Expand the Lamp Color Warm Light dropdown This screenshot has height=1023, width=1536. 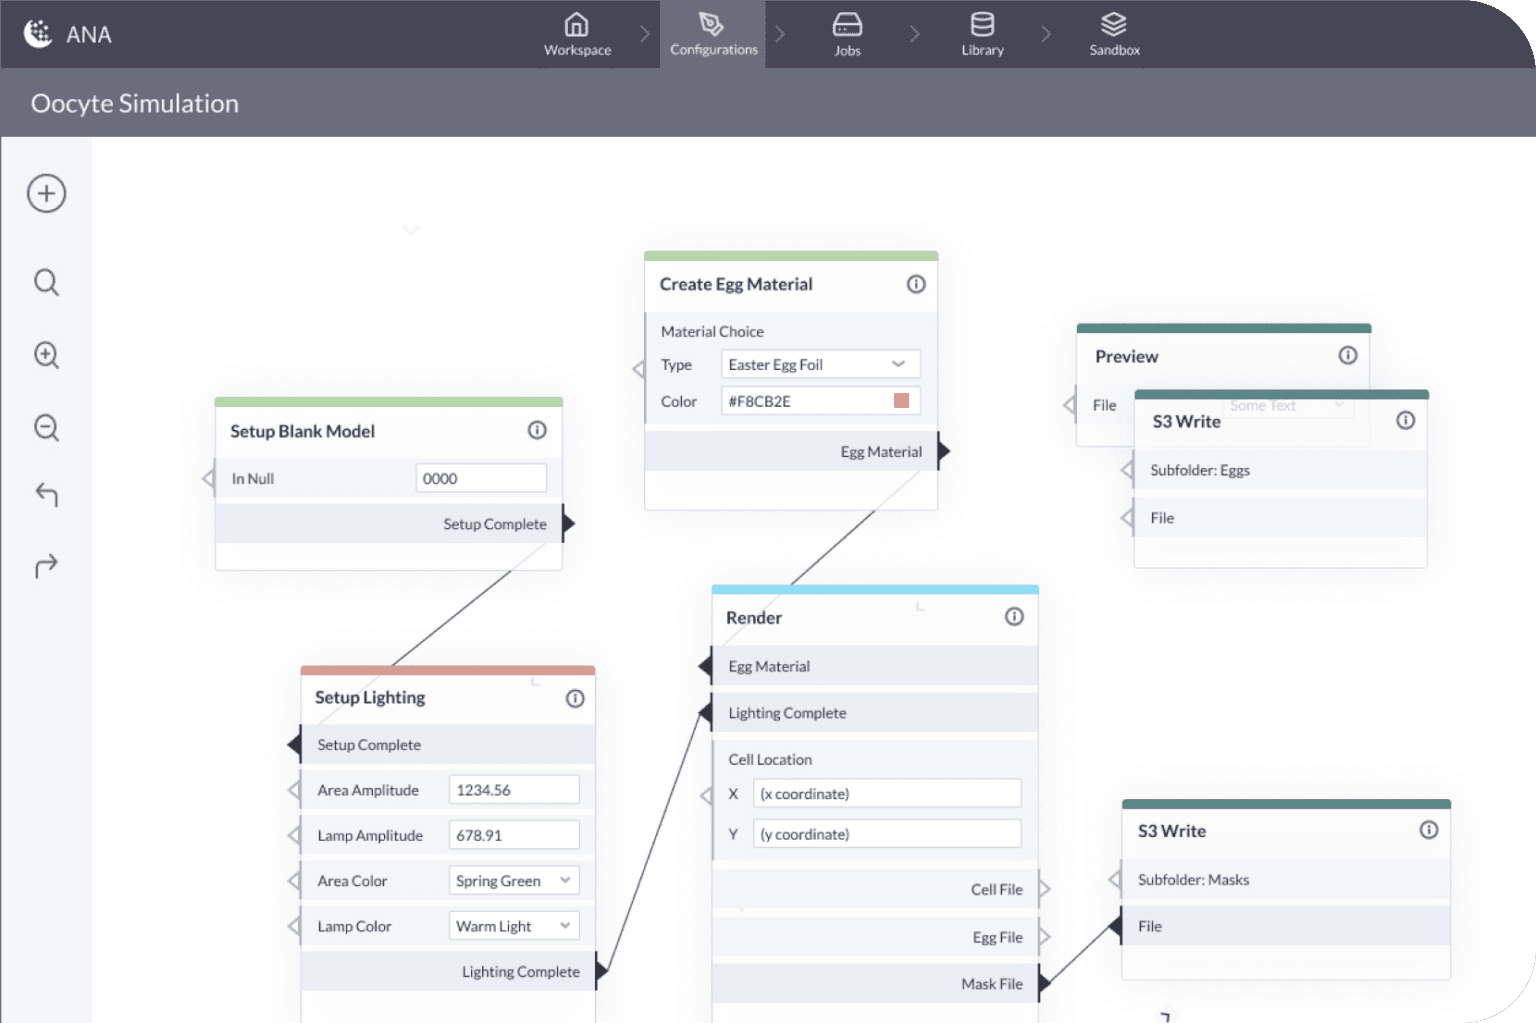point(513,926)
